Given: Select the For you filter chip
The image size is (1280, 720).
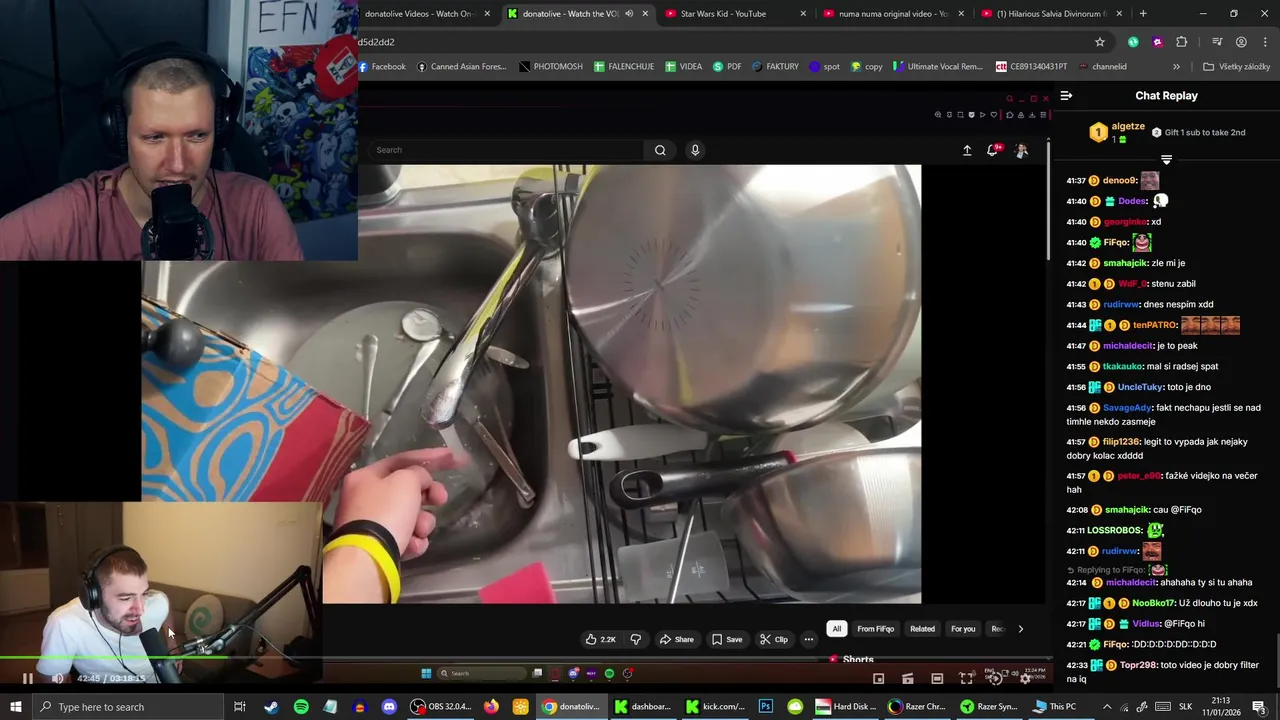Looking at the screenshot, I should point(963,629).
